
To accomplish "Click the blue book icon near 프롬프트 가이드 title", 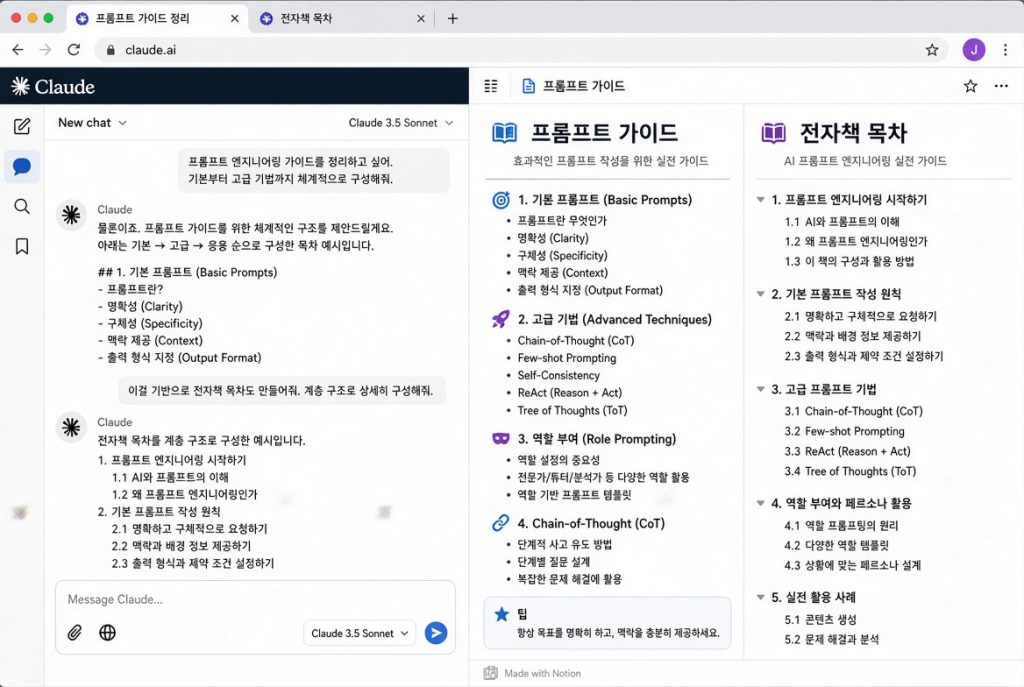I will click(504, 133).
